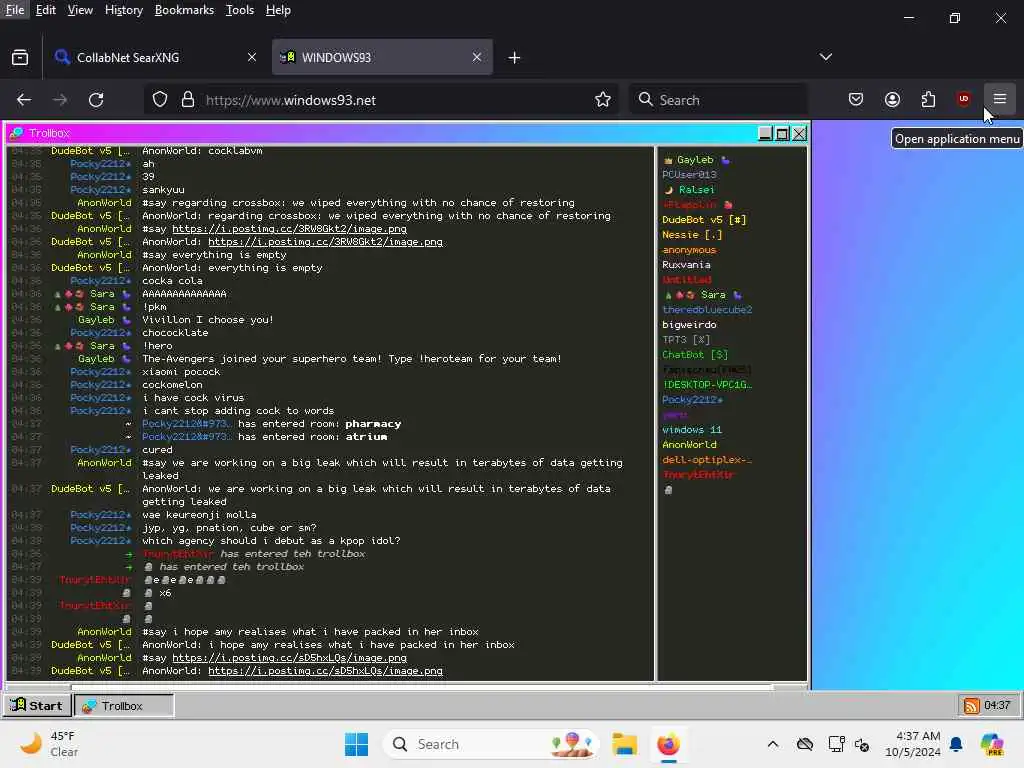Open a new tab with plus icon

(x=515, y=57)
